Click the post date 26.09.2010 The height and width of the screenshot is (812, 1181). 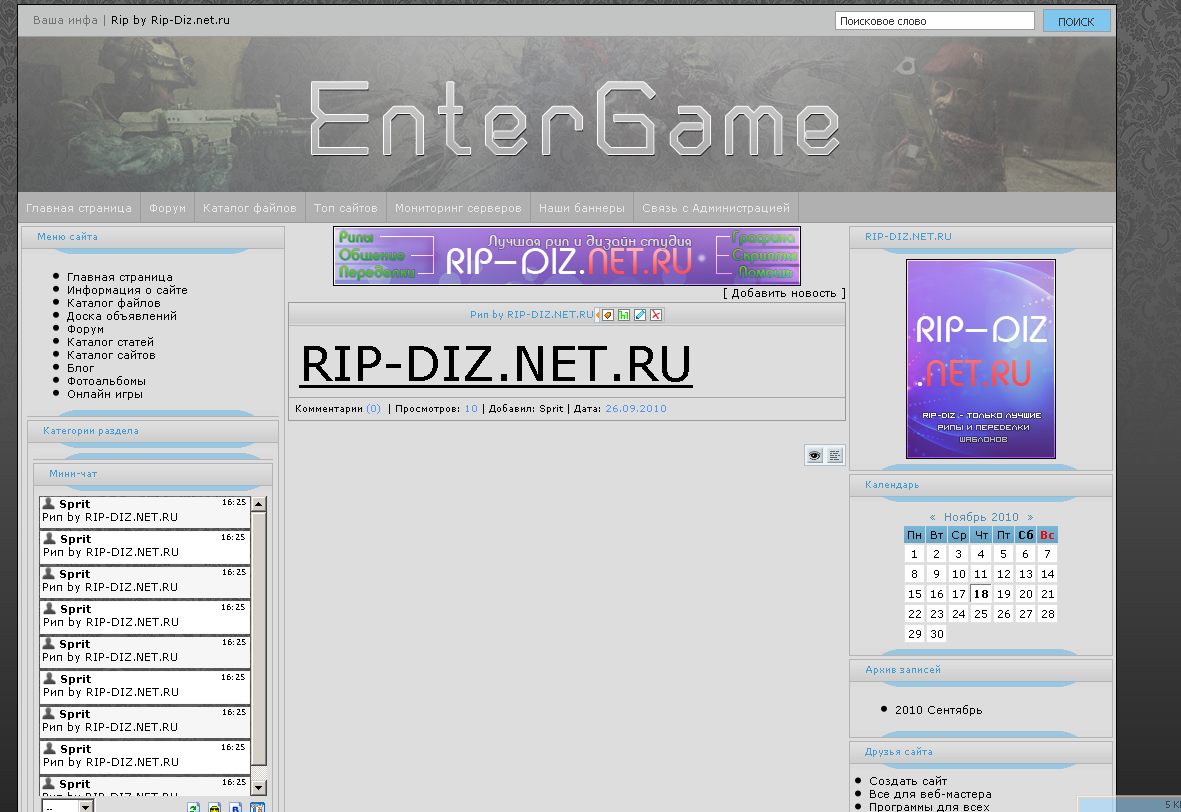(x=636, y=409)
